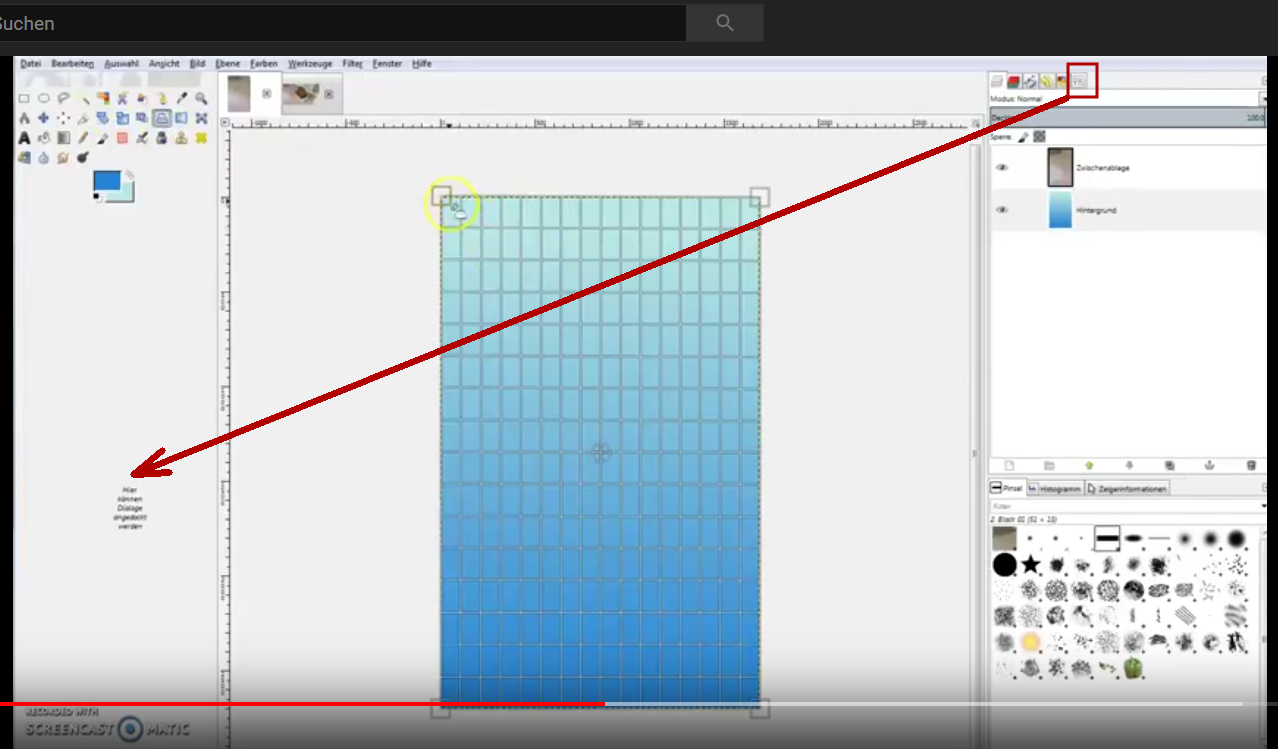Adjust the layer Deckkraft opacity slider
1278x751 pixels.
pyautogui.click(x=1127, y=118)
